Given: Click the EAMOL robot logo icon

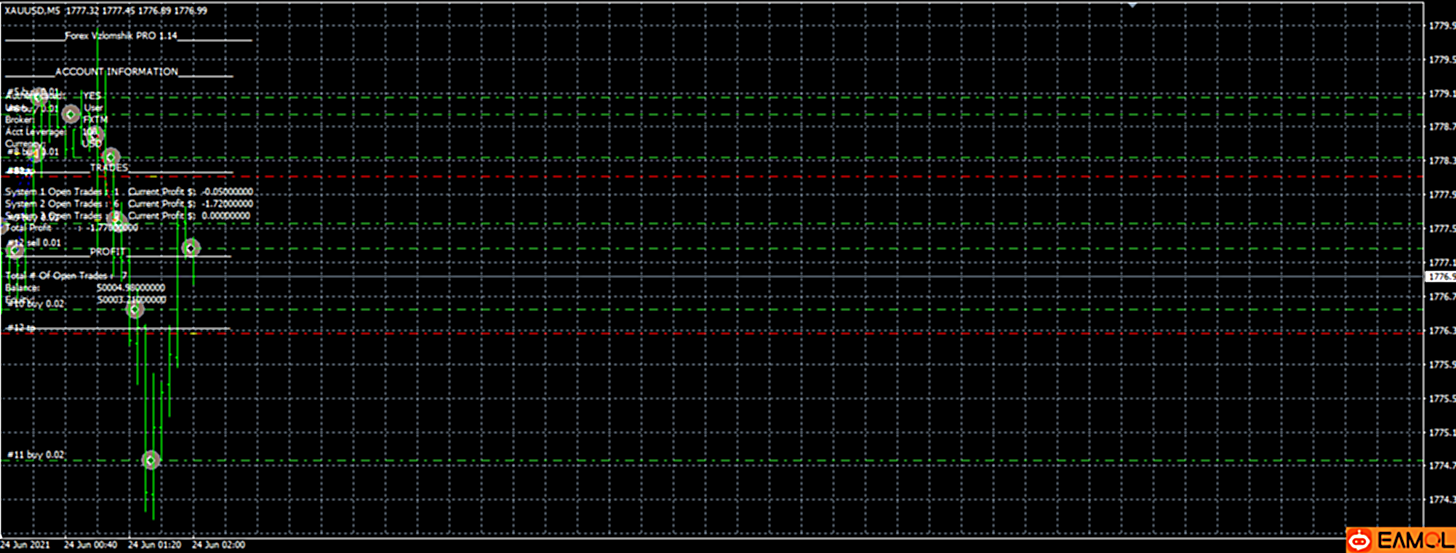Looking at the screenshot, I should [x=1360, y=540].
